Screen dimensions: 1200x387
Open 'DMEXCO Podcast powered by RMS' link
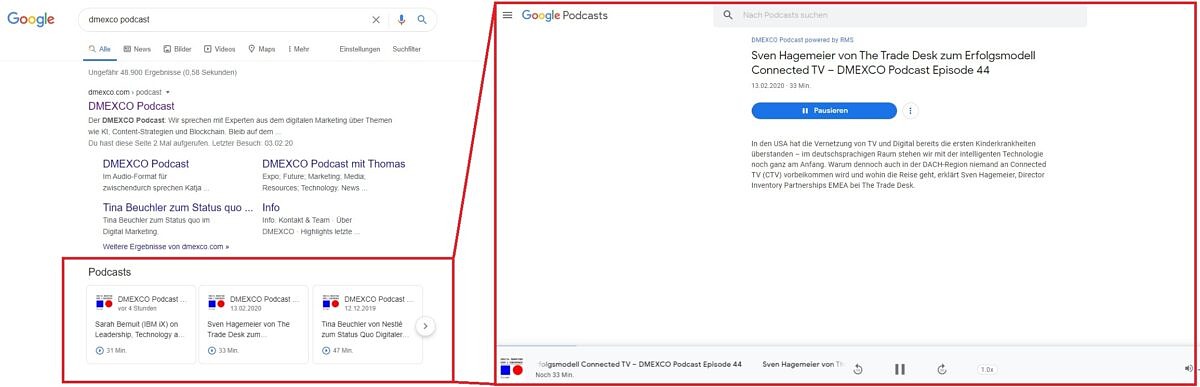pos(802,40)
